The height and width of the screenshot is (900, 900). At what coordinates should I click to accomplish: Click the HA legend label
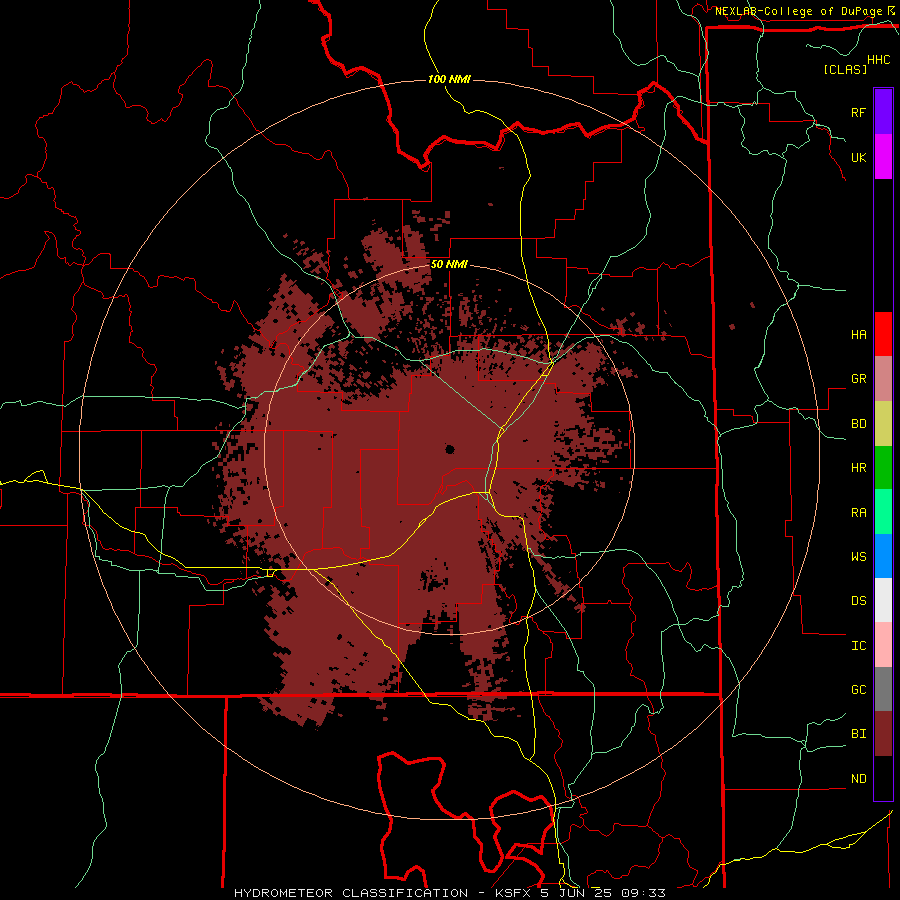coord(859,335)
